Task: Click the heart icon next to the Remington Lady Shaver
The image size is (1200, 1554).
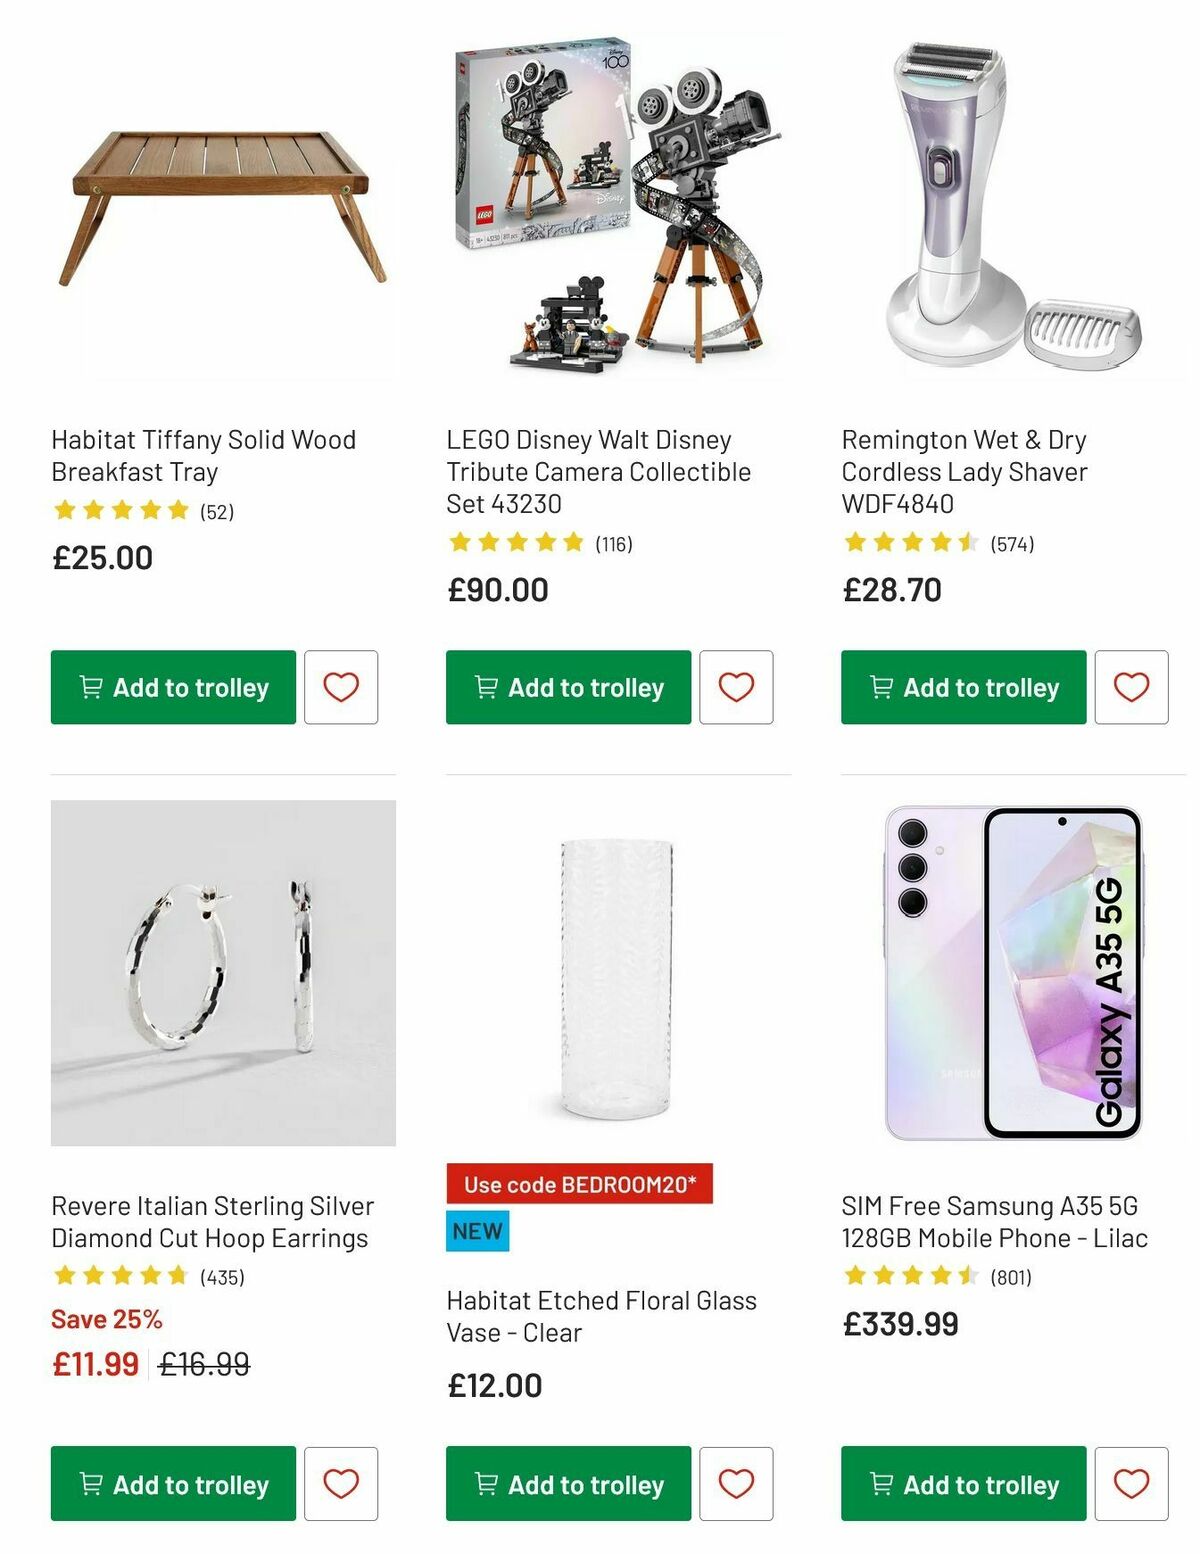Action: (x=1132, y=687)
